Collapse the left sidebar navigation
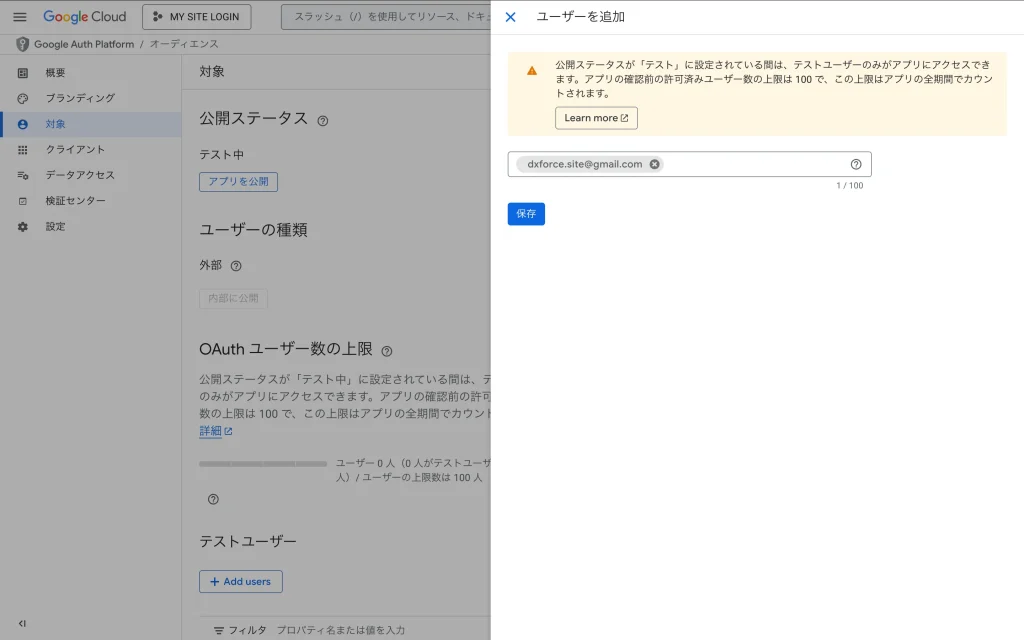 [22, 623]
